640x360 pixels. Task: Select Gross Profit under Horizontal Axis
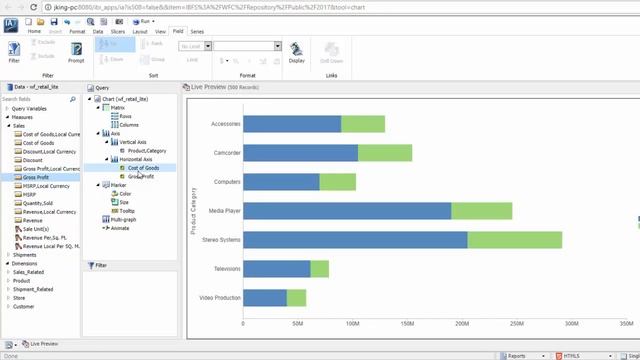pos(141,176)
